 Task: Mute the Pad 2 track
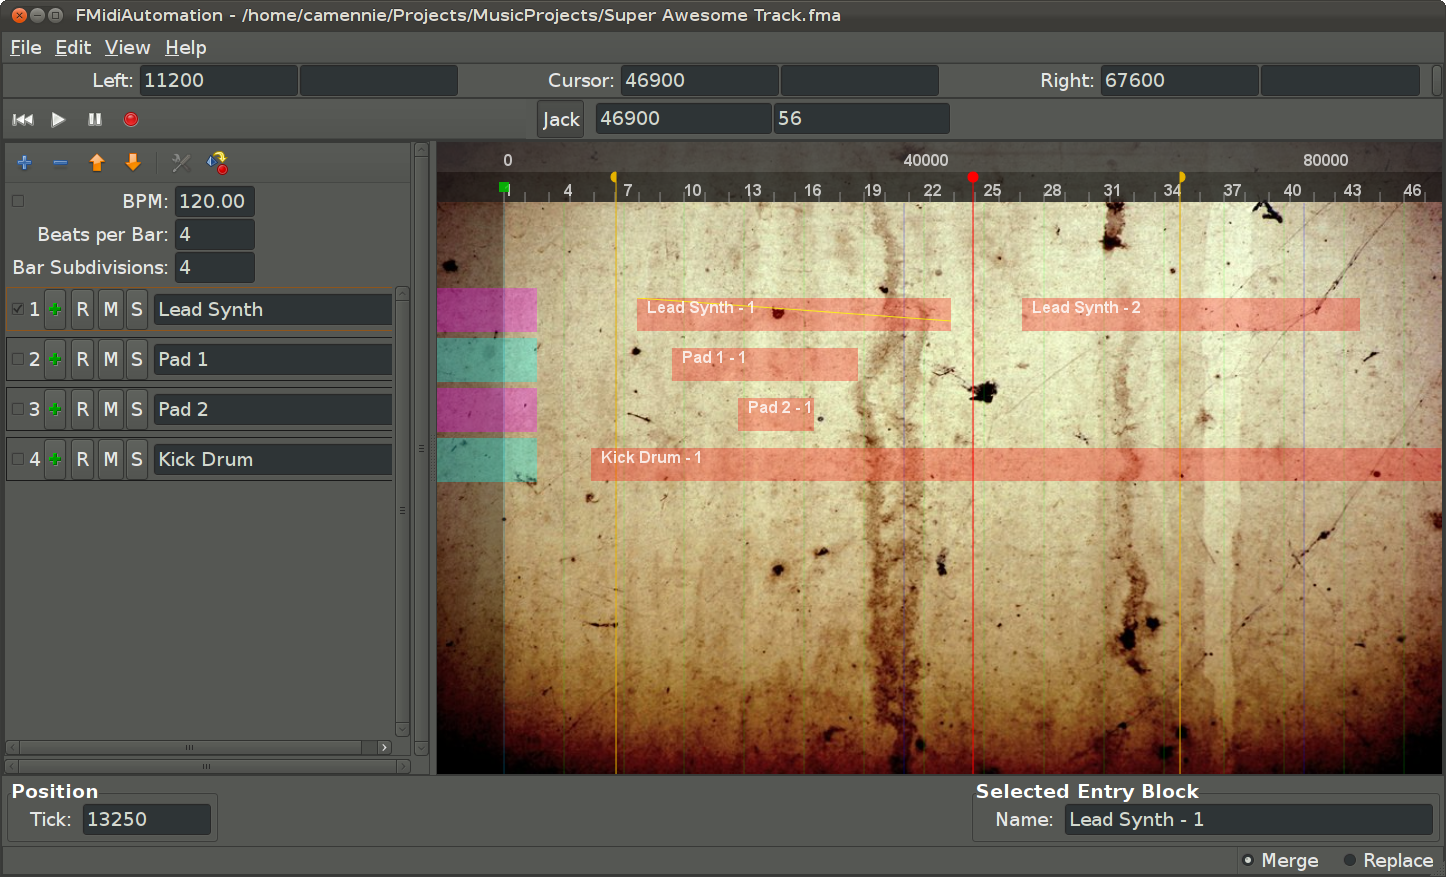point(111,410)
